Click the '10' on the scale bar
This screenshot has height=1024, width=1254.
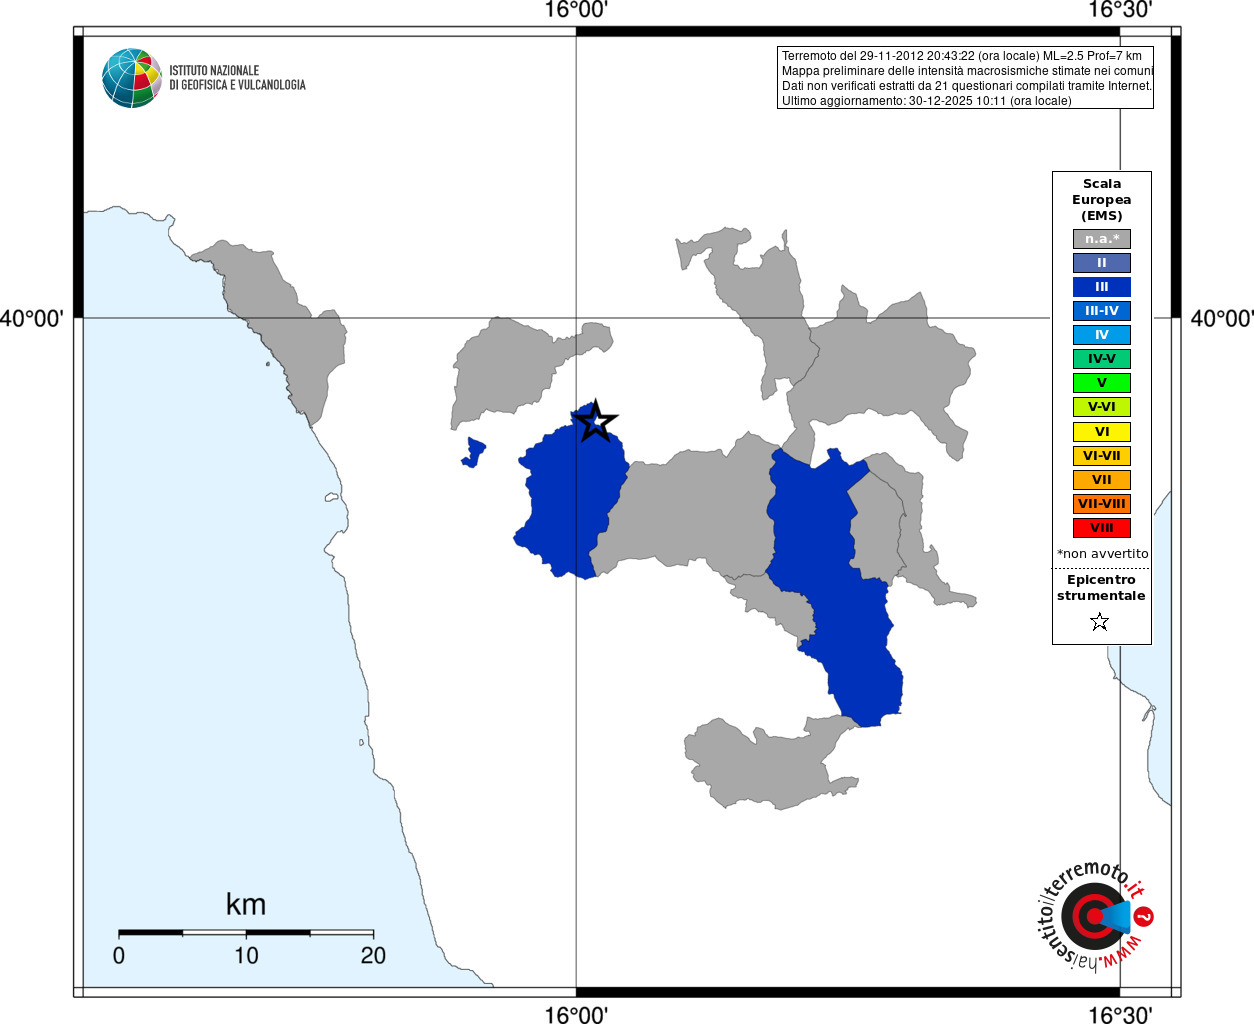(x=246, y=955)
